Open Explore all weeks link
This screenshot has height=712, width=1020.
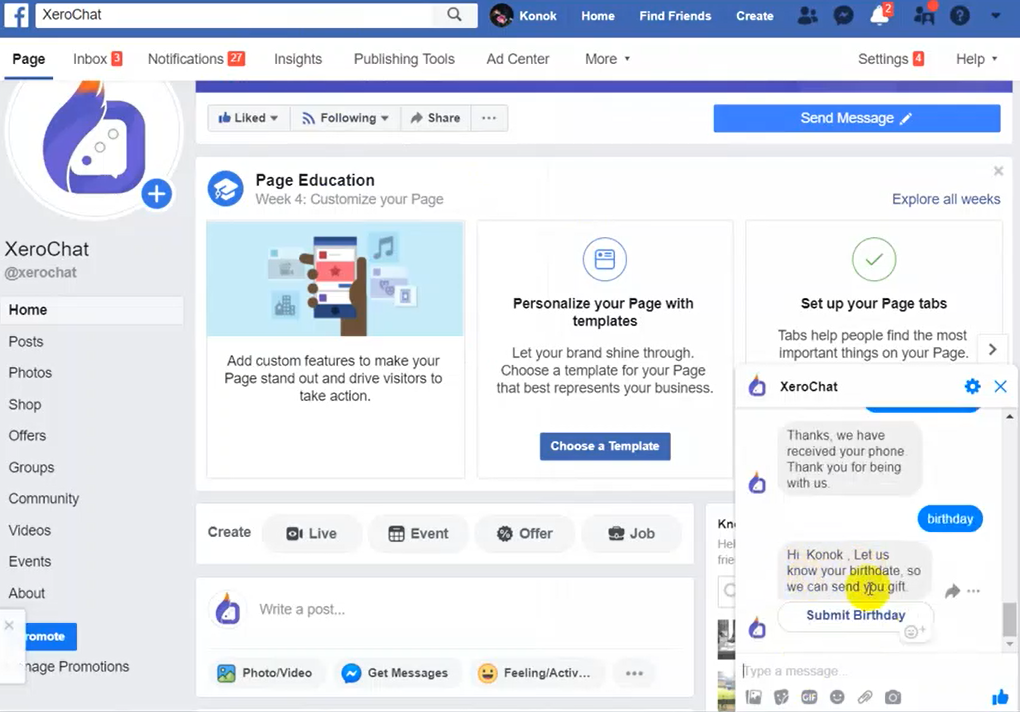tap(946, 199)
